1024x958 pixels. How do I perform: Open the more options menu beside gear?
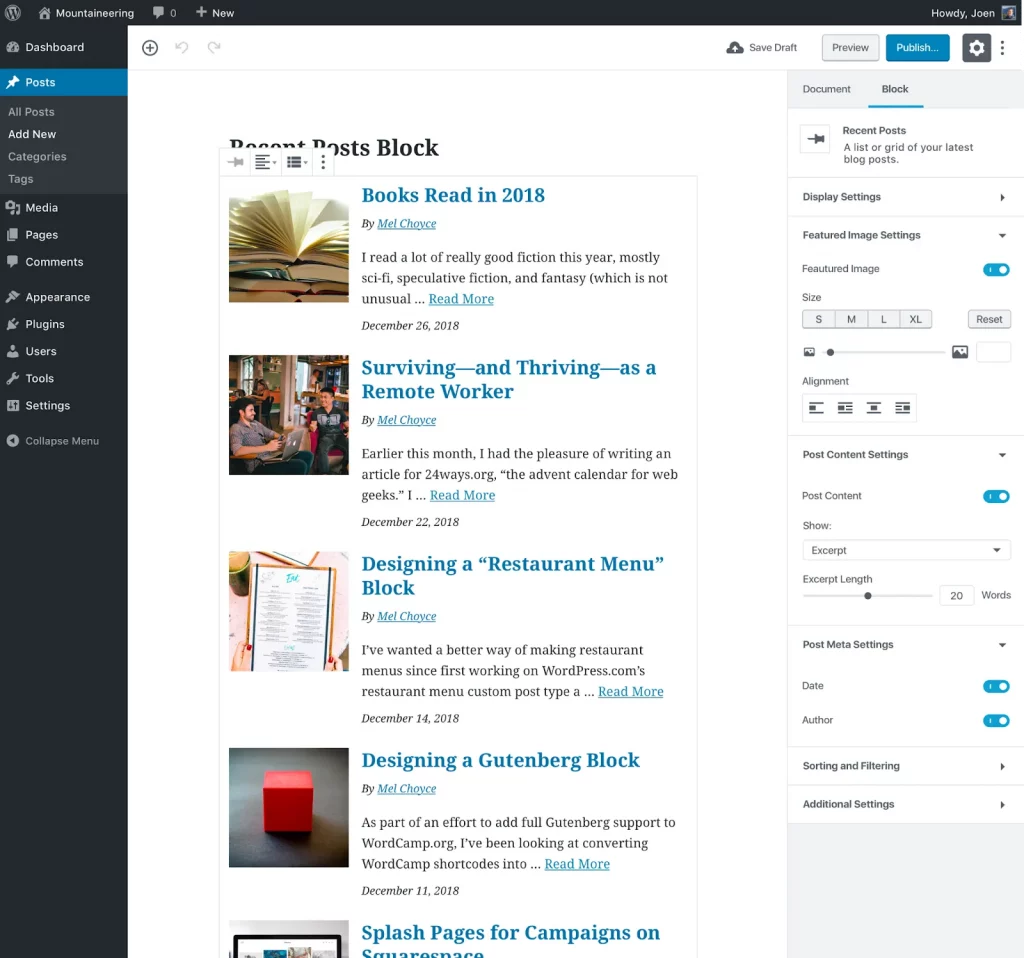click(x=1003, y=48)
